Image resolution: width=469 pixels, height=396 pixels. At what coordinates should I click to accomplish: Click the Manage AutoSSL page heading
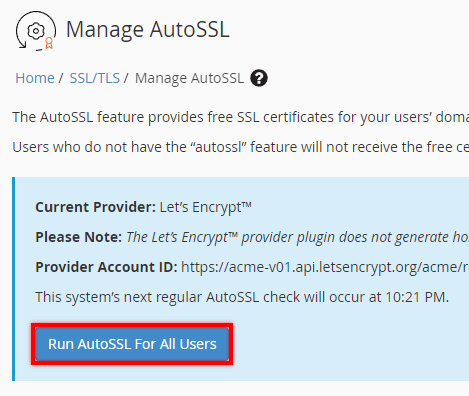pos(148,29)
